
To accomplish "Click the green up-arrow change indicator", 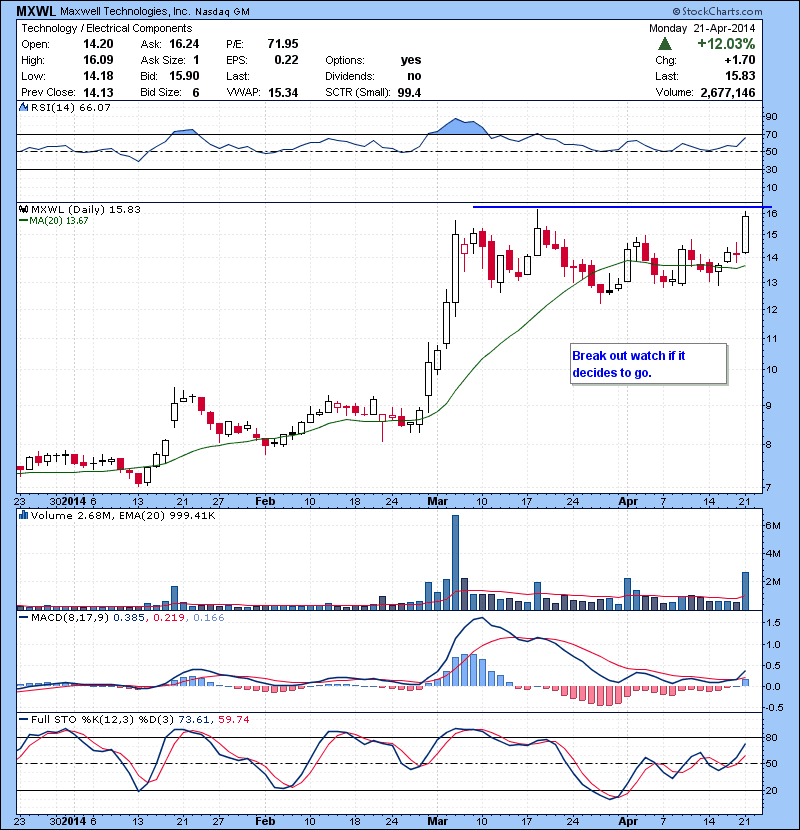I will (665, 44).
